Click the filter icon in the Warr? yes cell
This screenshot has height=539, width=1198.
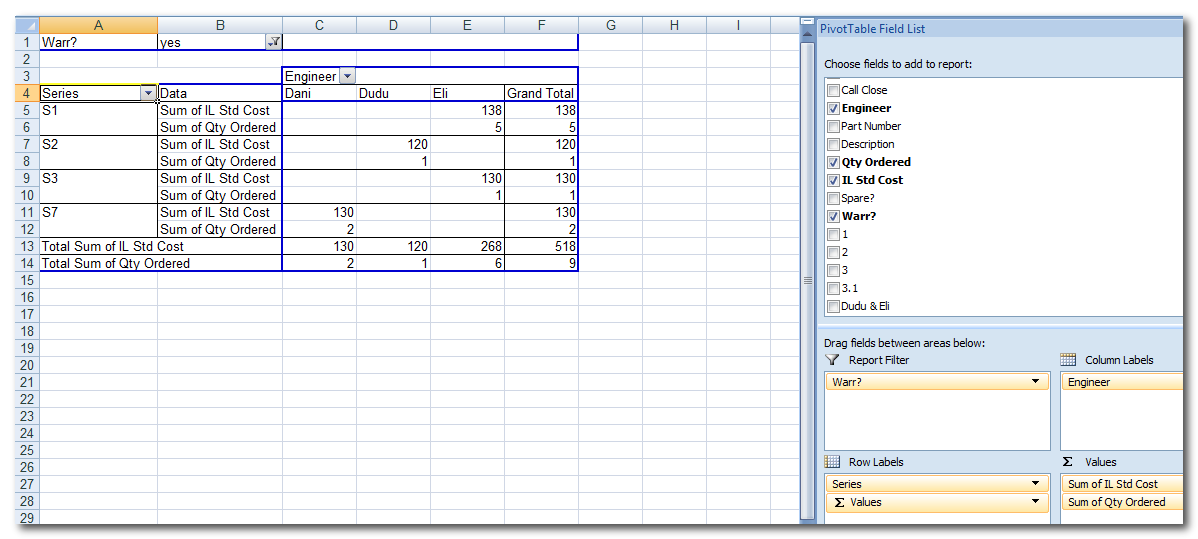click(273, 42)
